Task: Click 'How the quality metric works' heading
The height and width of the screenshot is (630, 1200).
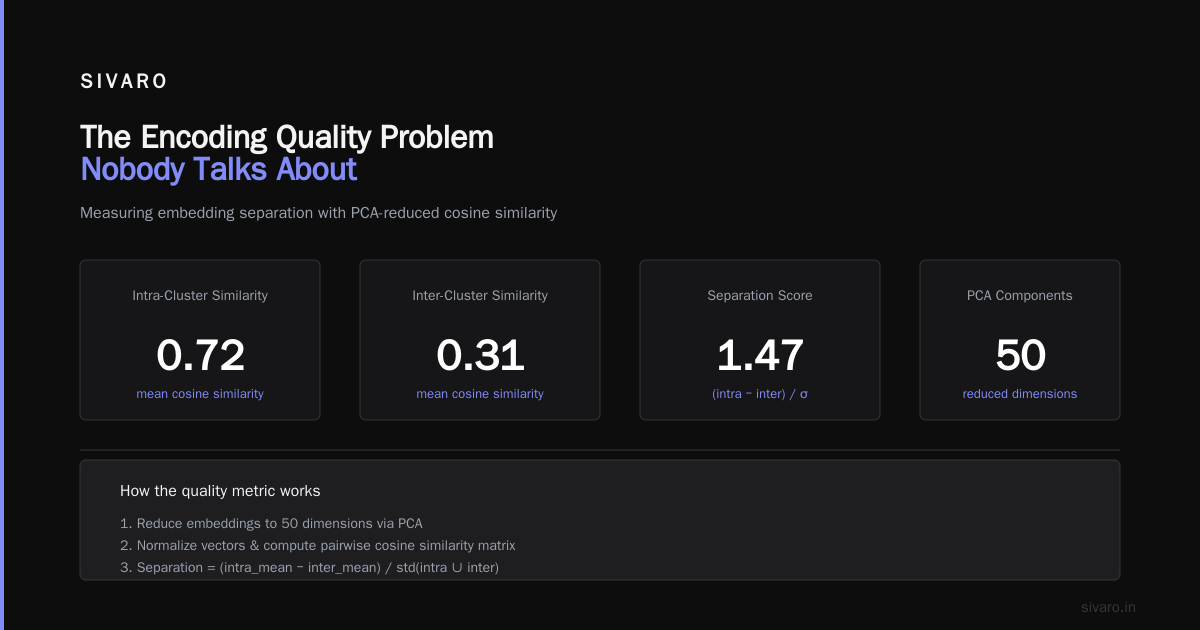Action: click(x=220, y=491)
